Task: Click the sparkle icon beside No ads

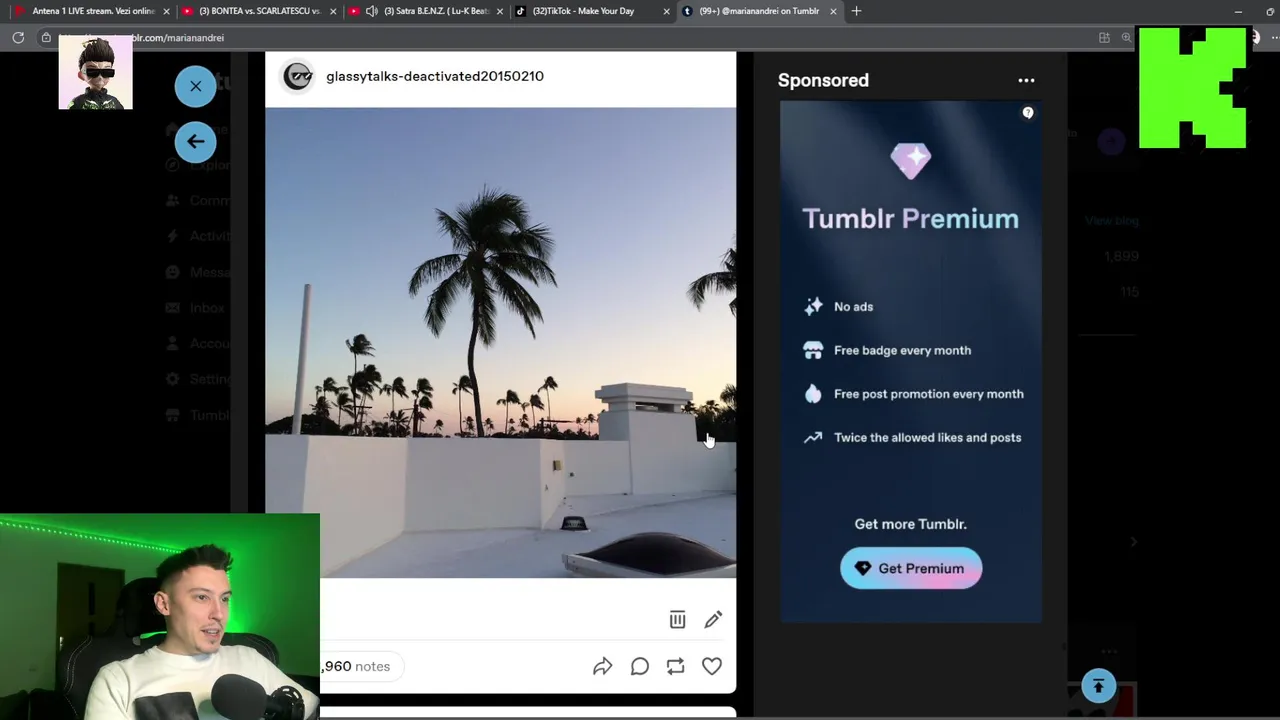Action: (813, 307)
